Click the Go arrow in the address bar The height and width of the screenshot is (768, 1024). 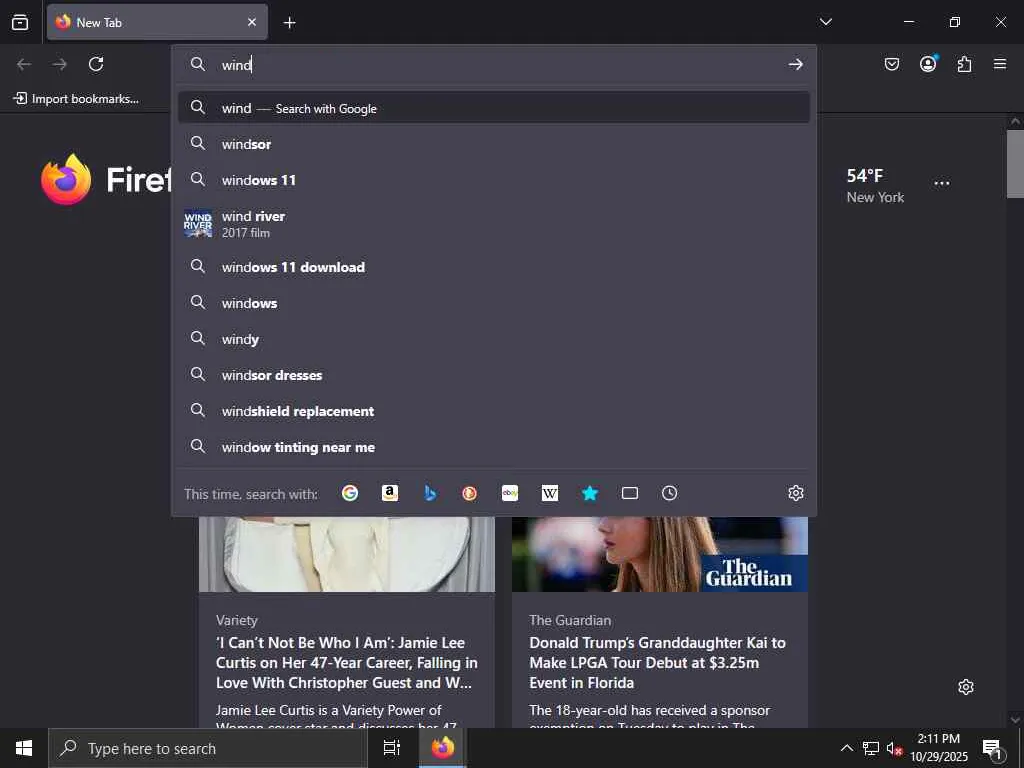(x=795, y=64)
